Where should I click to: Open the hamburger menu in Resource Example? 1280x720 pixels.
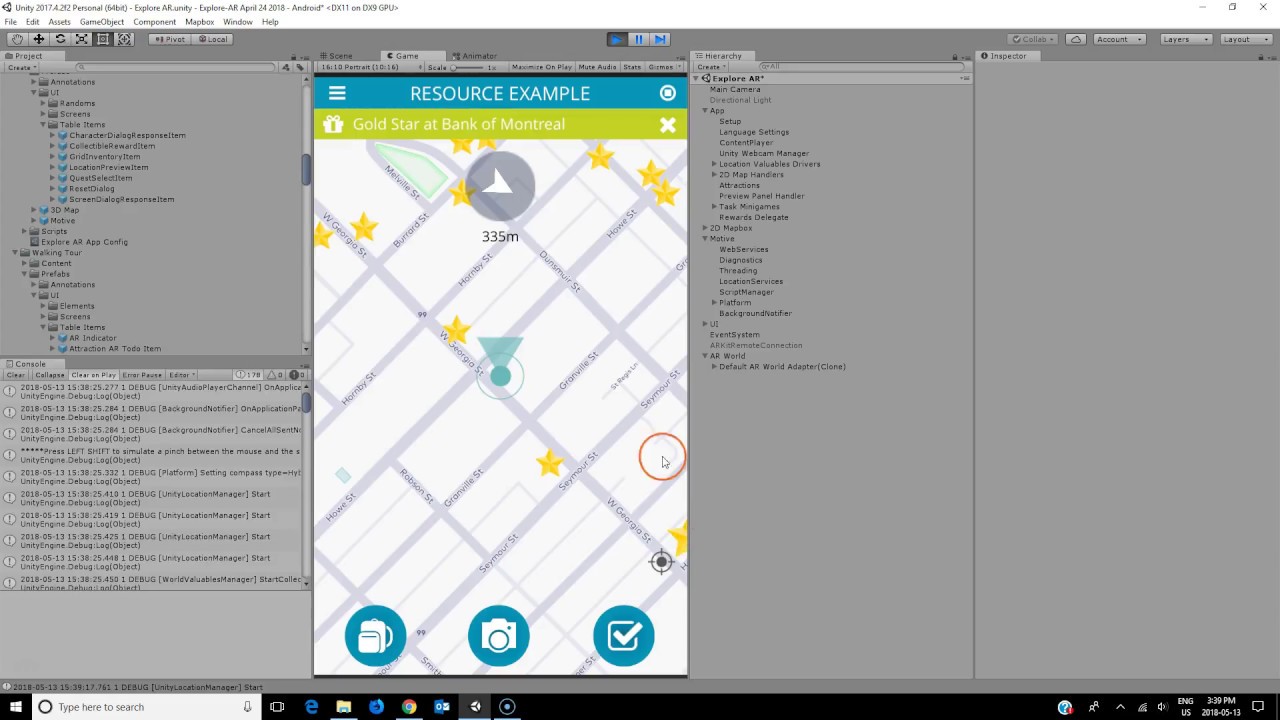click(x=337, y=93)
